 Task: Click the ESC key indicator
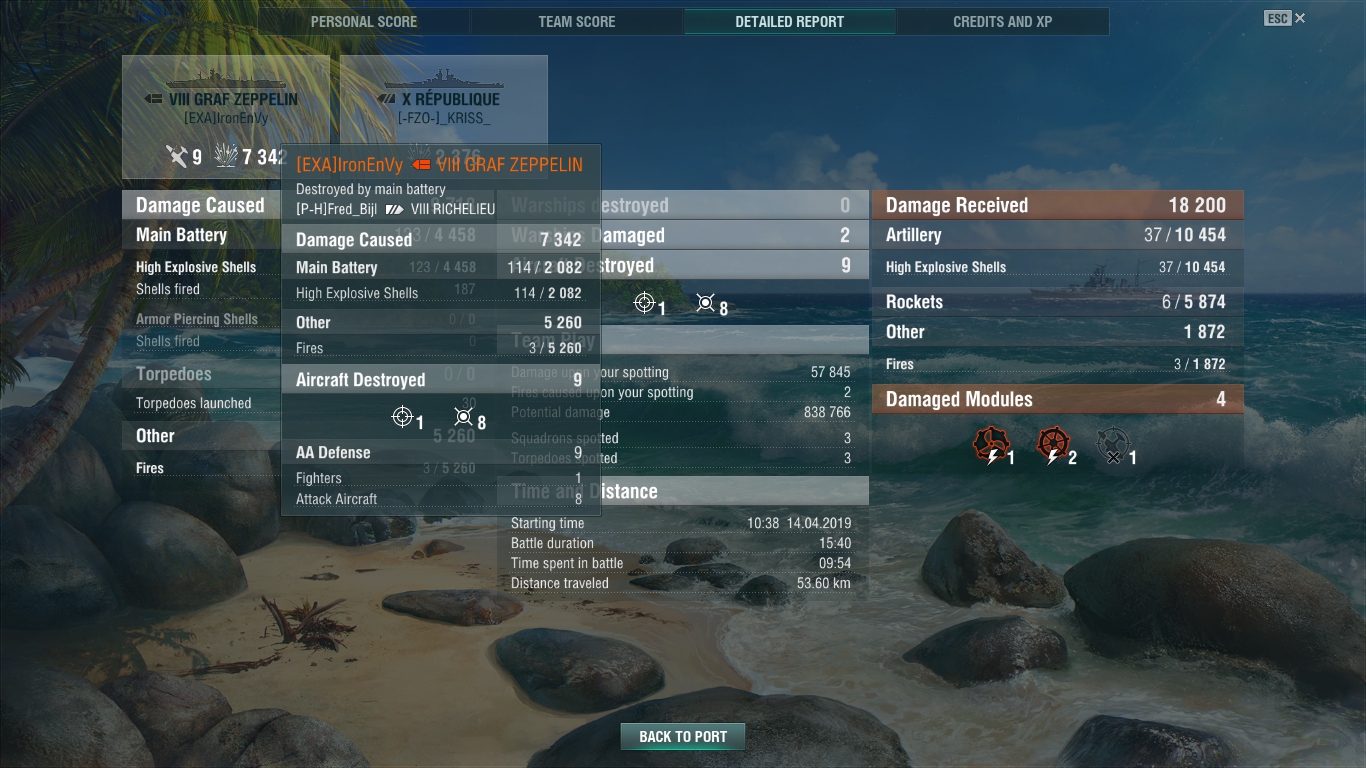(x=1277, y=18)
